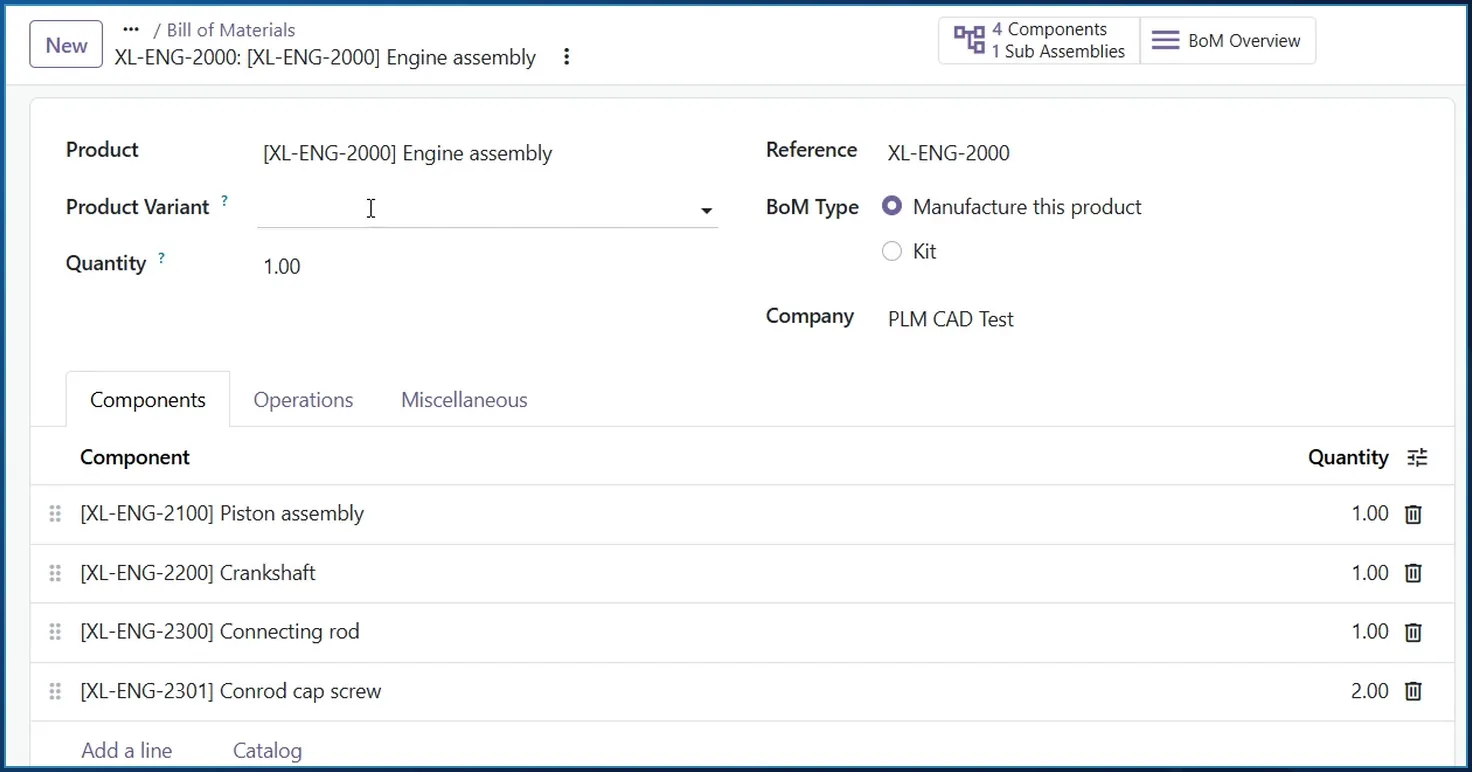
Task: Delete the Piston assembly component line
Action: pyautogui.click(x=1413, y=514)
